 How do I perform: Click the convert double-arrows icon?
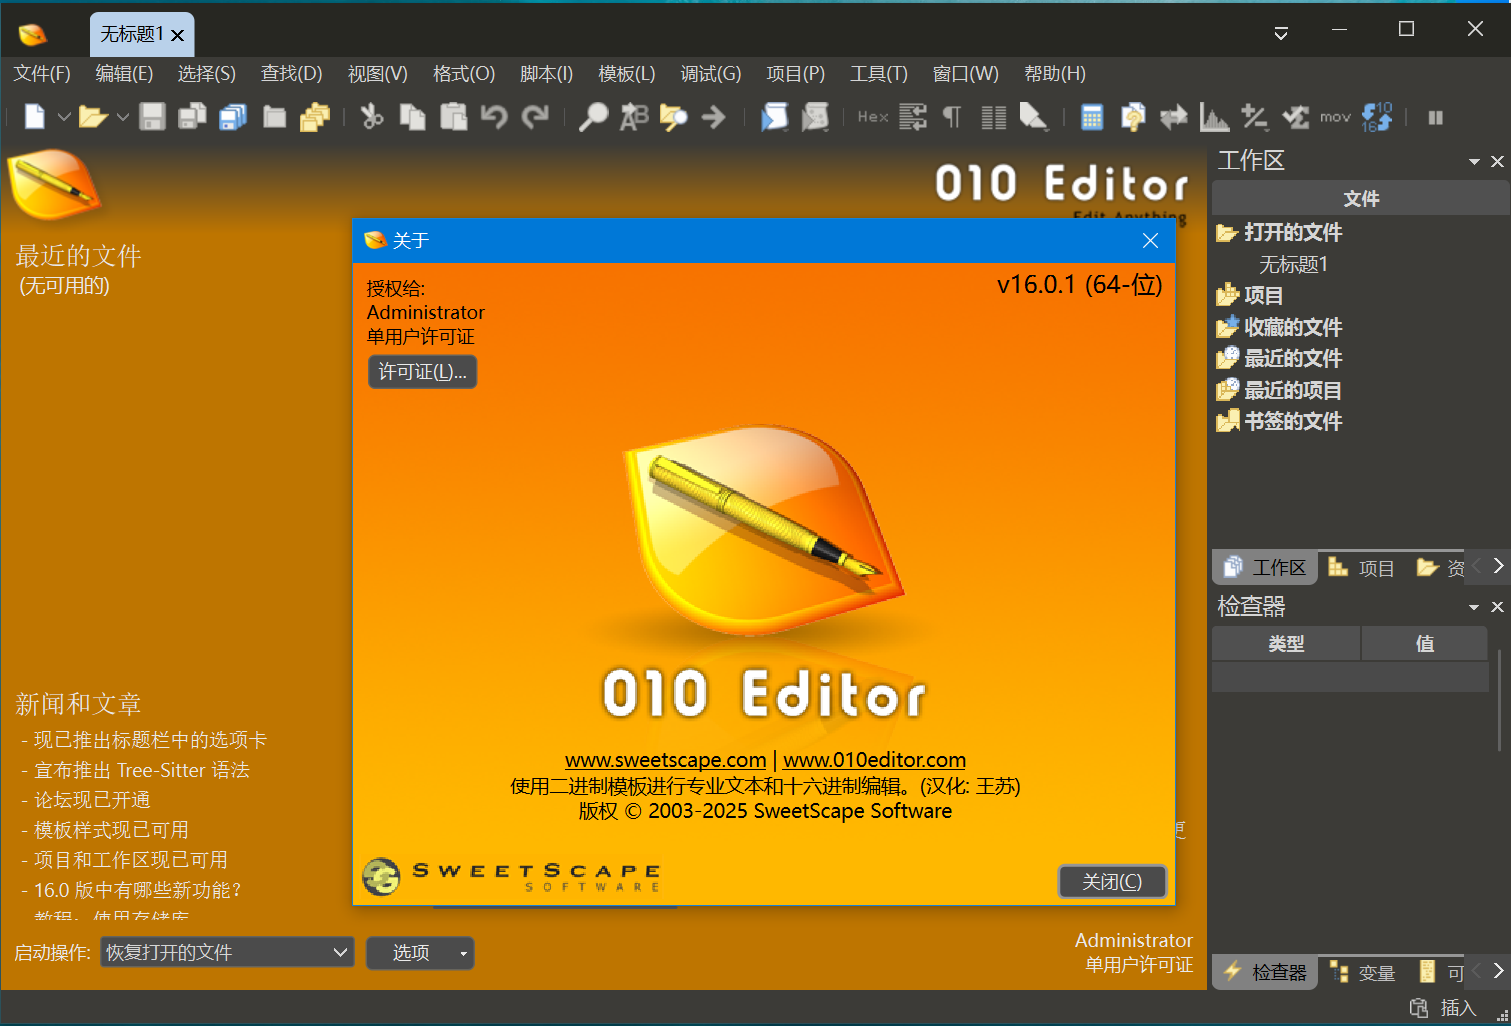[x=1173, y=117]
